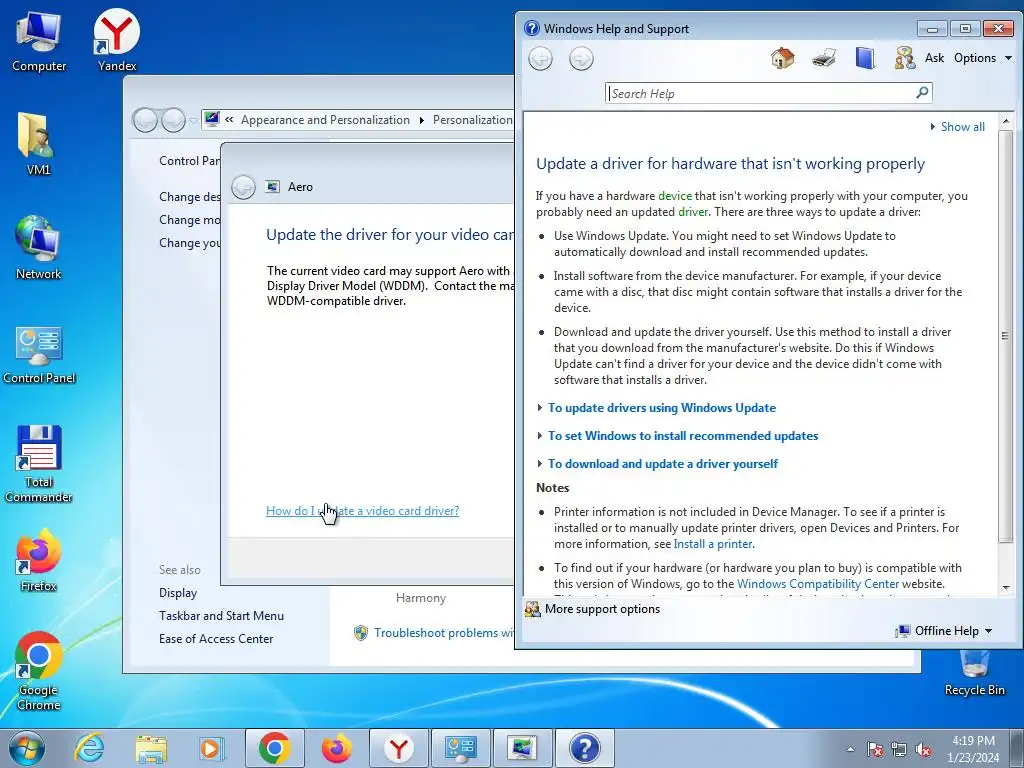Open recent pages dropdown in Personalization window
This screenshot has width=1024, height=768.
click(193, 120)
